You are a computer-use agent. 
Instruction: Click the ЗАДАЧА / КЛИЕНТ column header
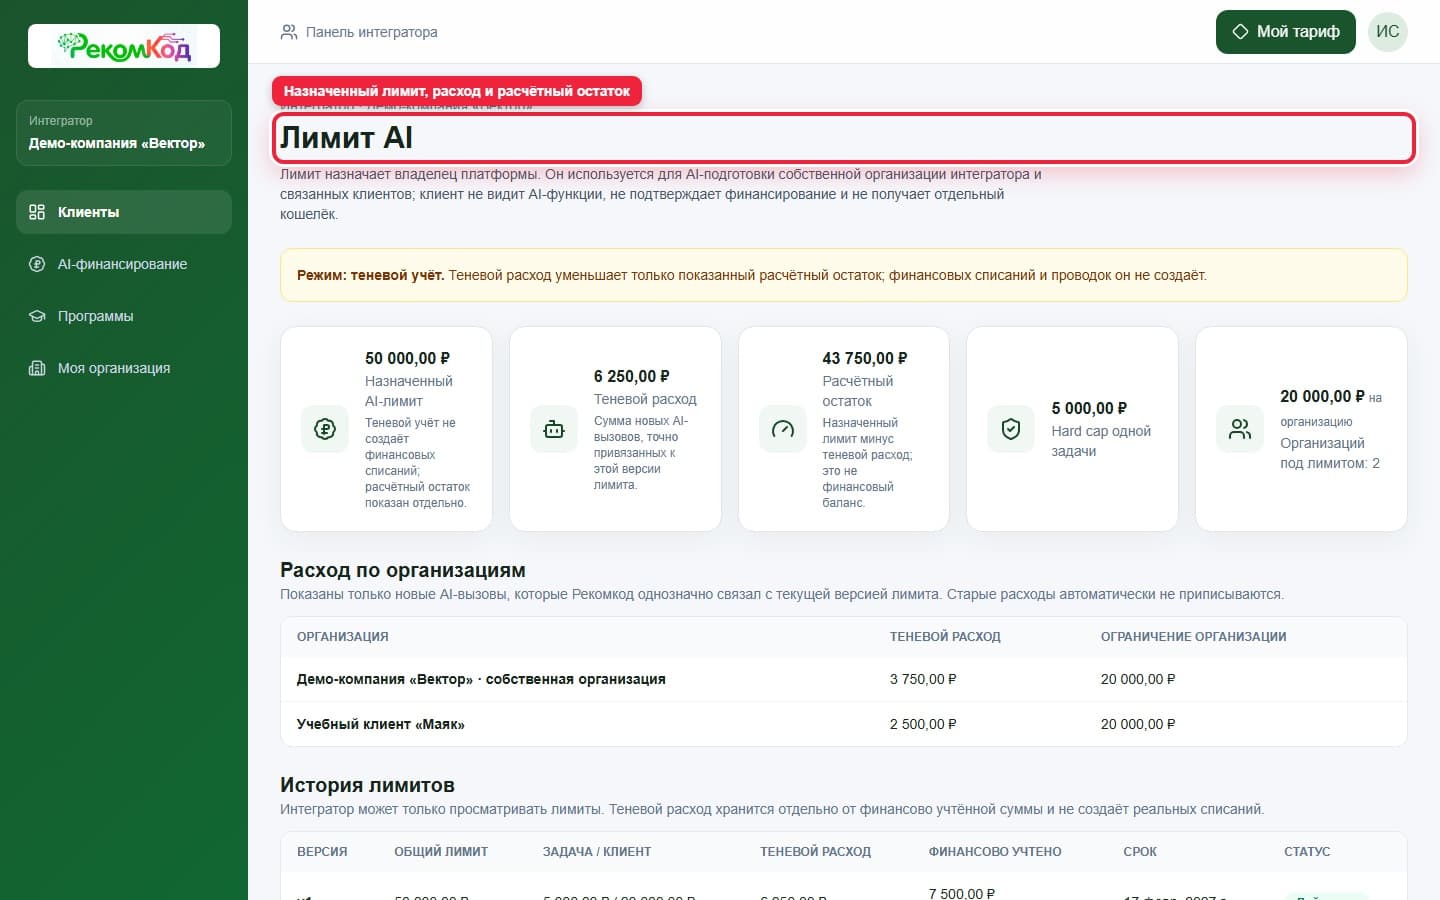pos(597,852)
